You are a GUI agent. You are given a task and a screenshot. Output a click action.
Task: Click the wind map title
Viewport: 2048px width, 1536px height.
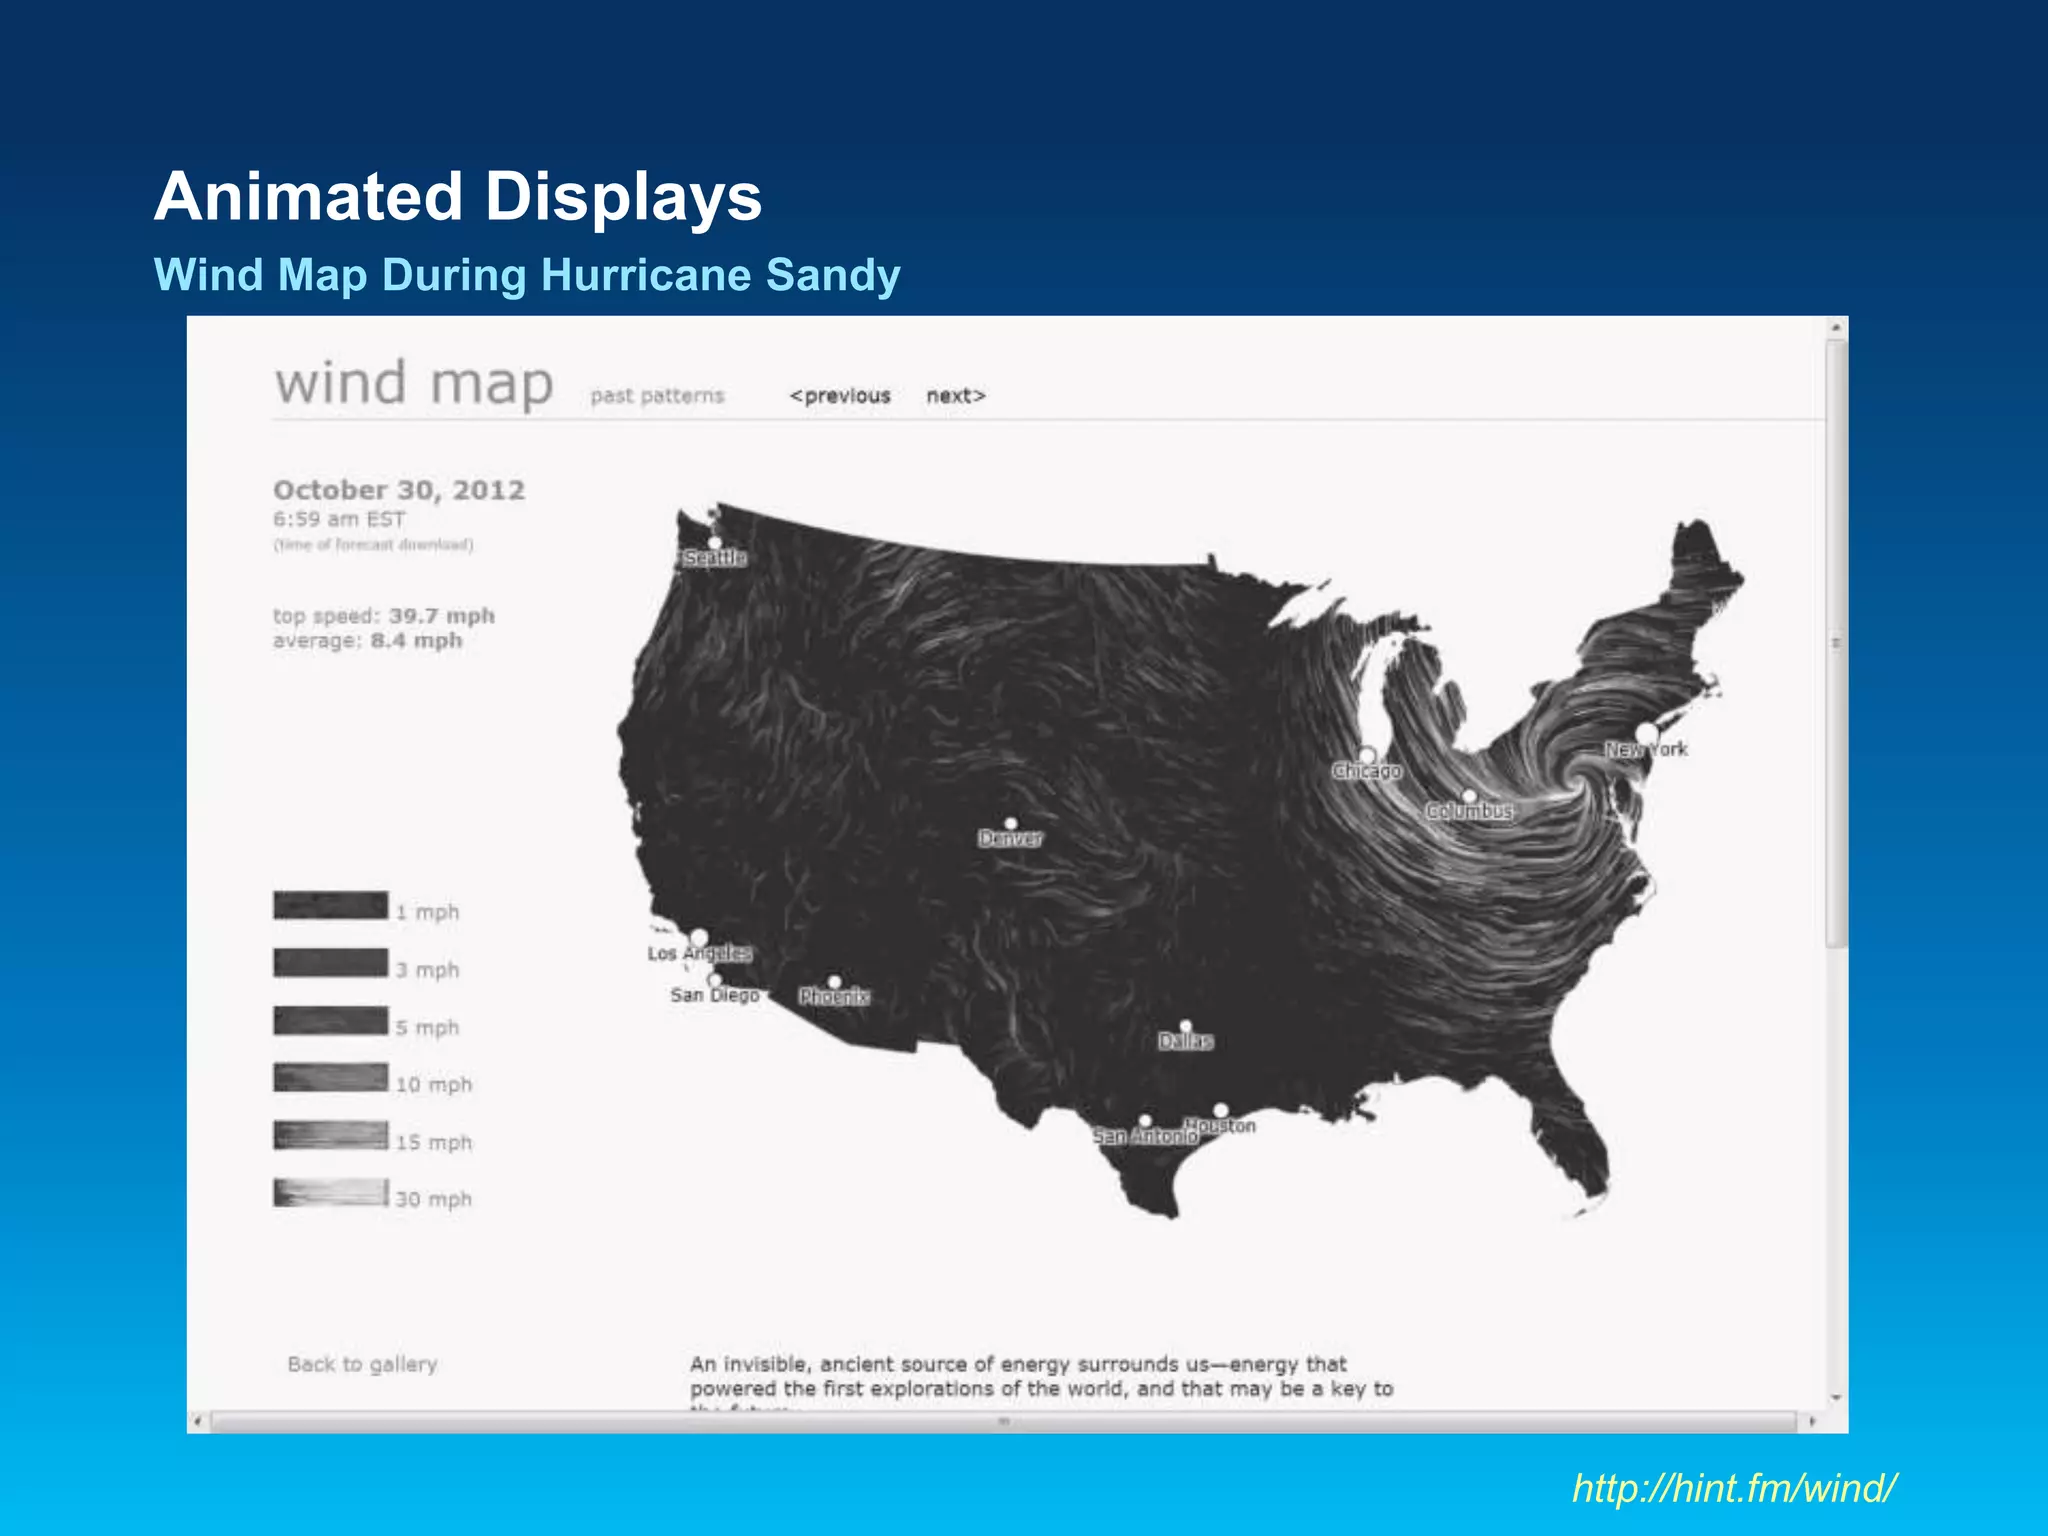(x=414, y=384)
